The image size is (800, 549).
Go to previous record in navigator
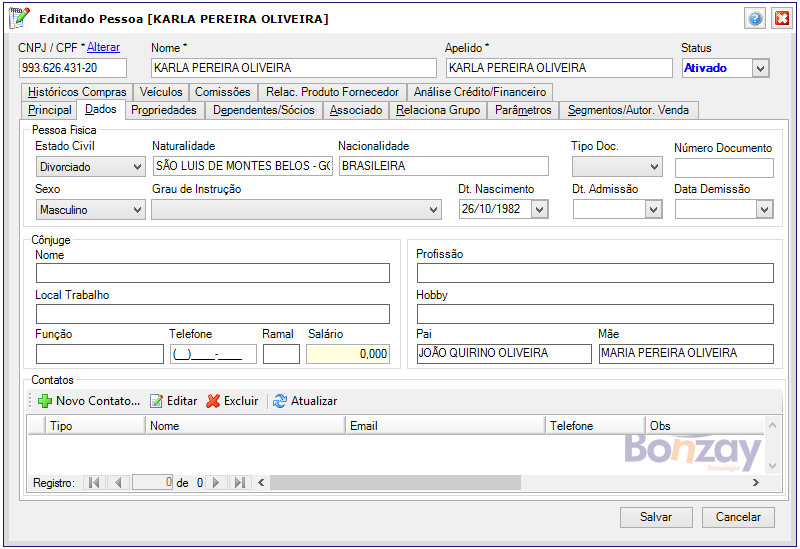tap(118, 483)
